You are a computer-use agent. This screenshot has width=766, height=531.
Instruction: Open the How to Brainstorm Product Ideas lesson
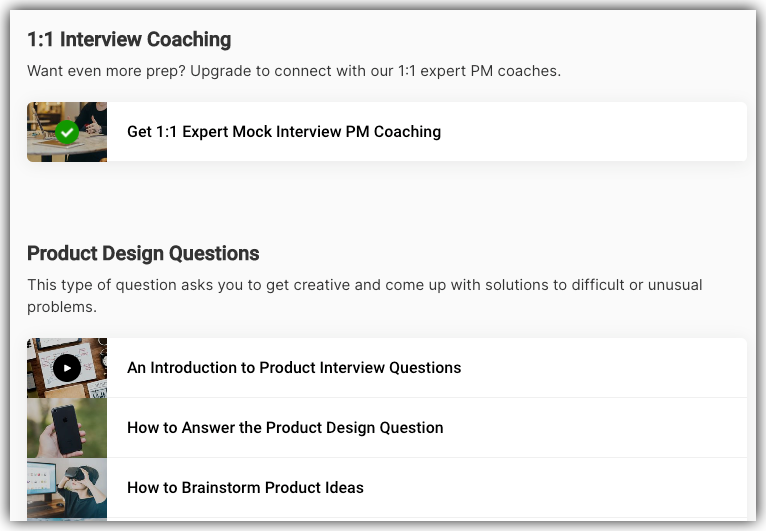pos(245,488)
